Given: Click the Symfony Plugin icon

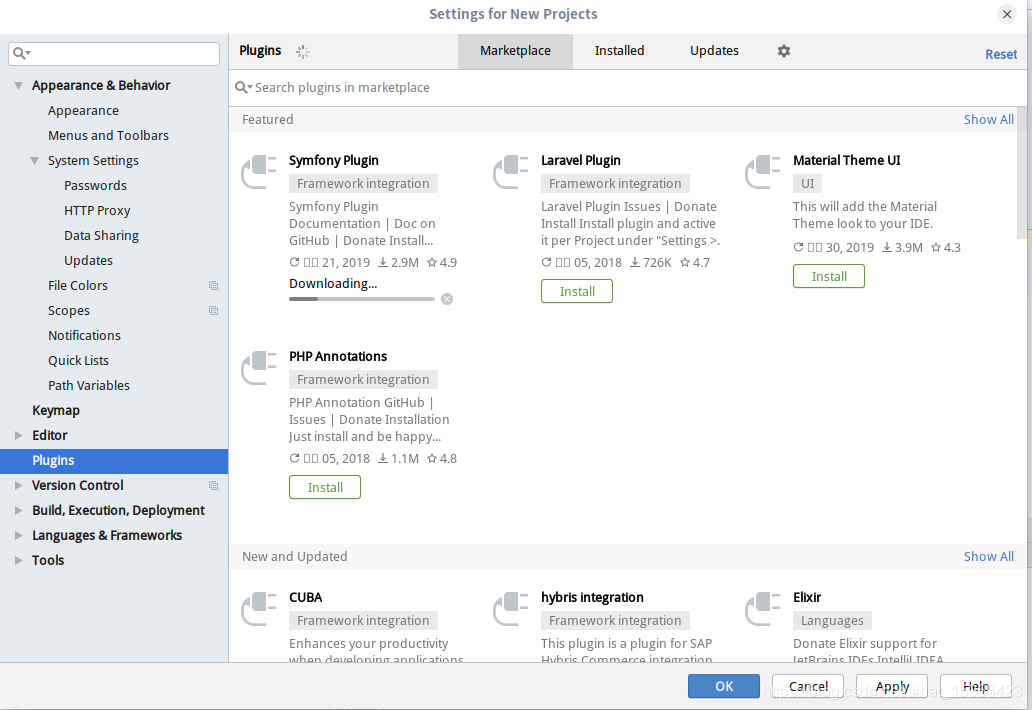Looking at the screenshot, I should [259, 172].
